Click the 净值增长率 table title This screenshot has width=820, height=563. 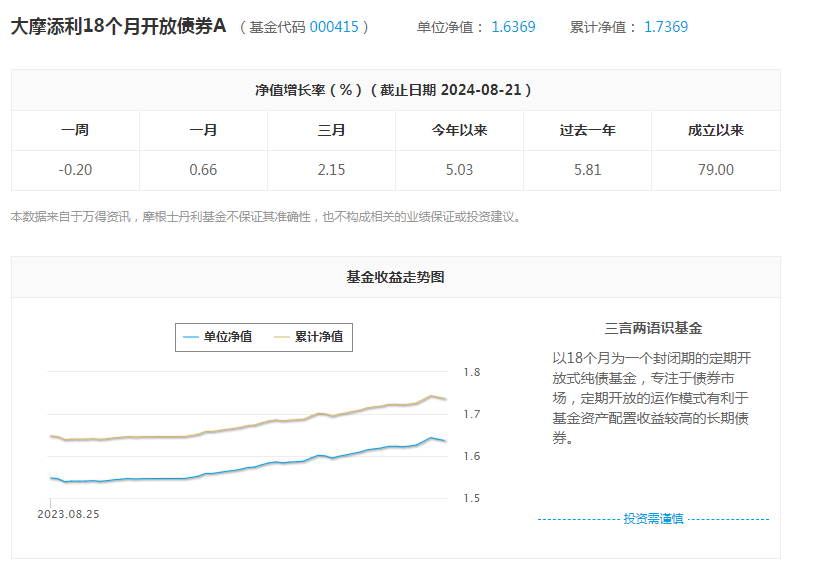[x=393, y=90]
